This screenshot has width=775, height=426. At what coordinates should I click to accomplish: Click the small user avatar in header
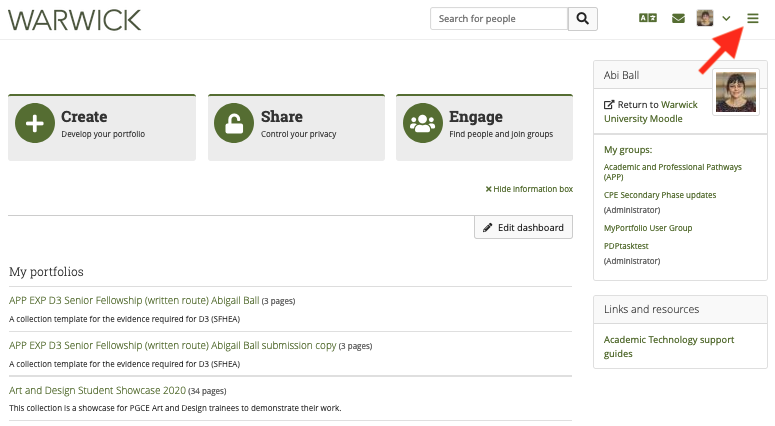pyautogui.click(x=705, y=18)
